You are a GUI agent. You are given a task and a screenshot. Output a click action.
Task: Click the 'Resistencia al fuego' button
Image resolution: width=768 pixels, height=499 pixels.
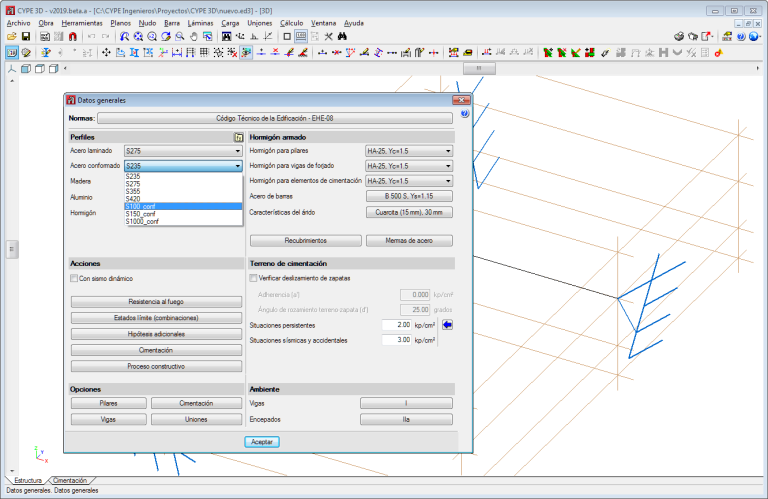coord(156,301)
